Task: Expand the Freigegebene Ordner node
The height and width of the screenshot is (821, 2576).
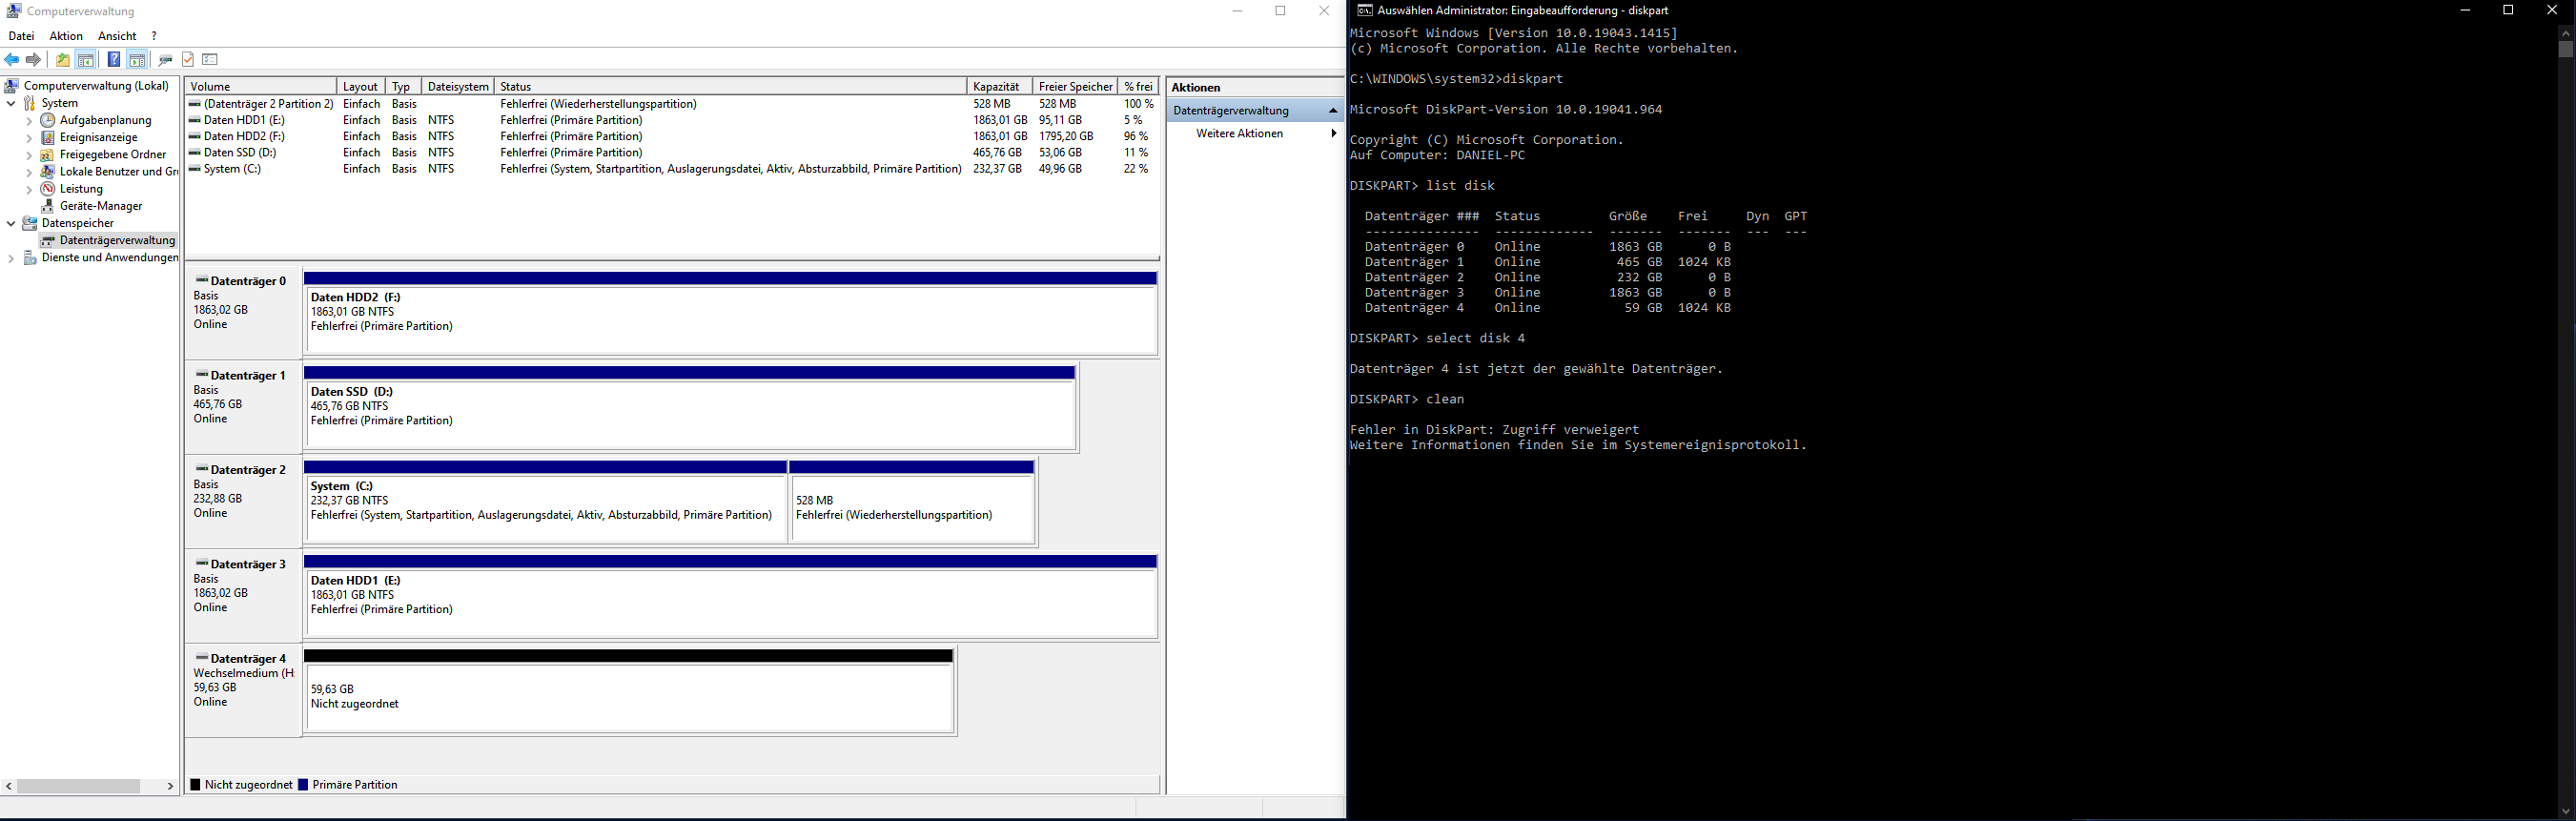Action: coord(29,155)
